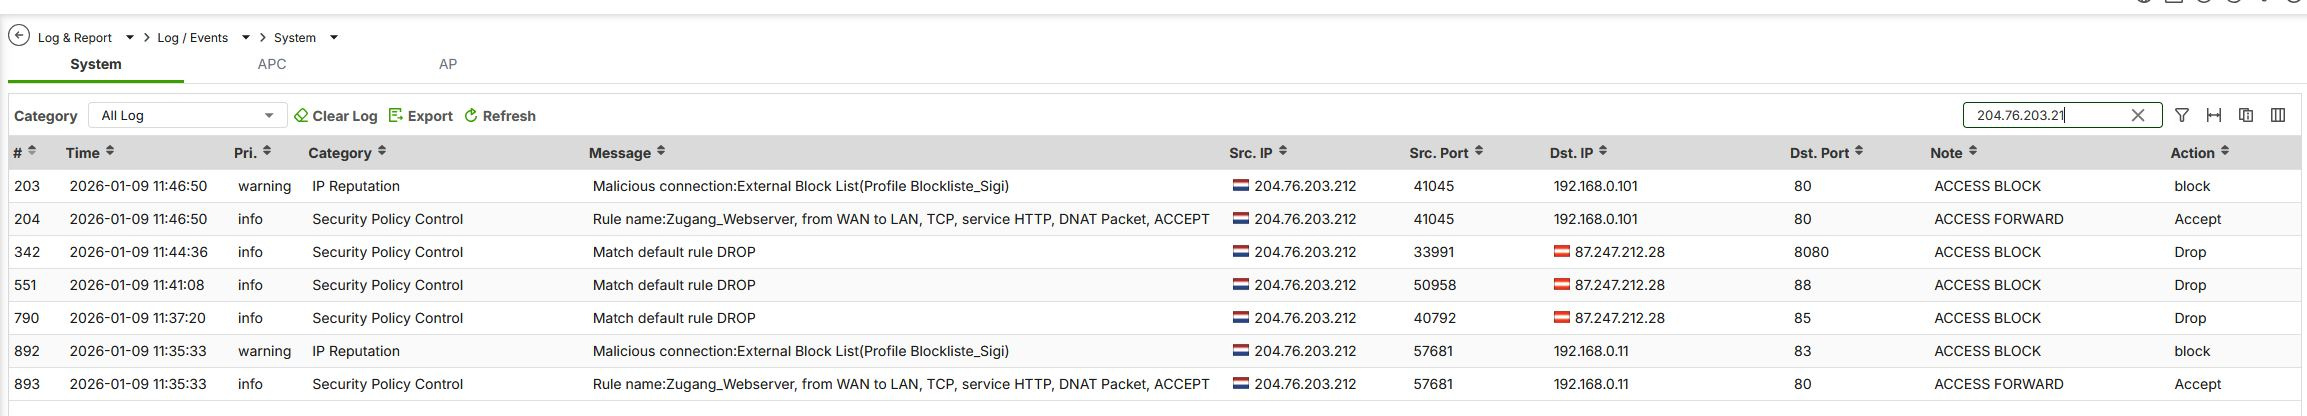Clear the search box with X
2307x416 pixels.
pyautogui.click(x=2138, y=115)
